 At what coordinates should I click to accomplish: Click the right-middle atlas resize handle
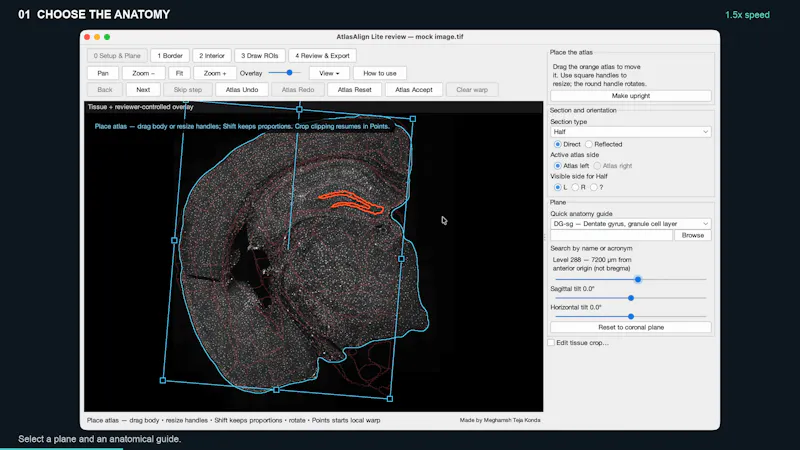402,259
